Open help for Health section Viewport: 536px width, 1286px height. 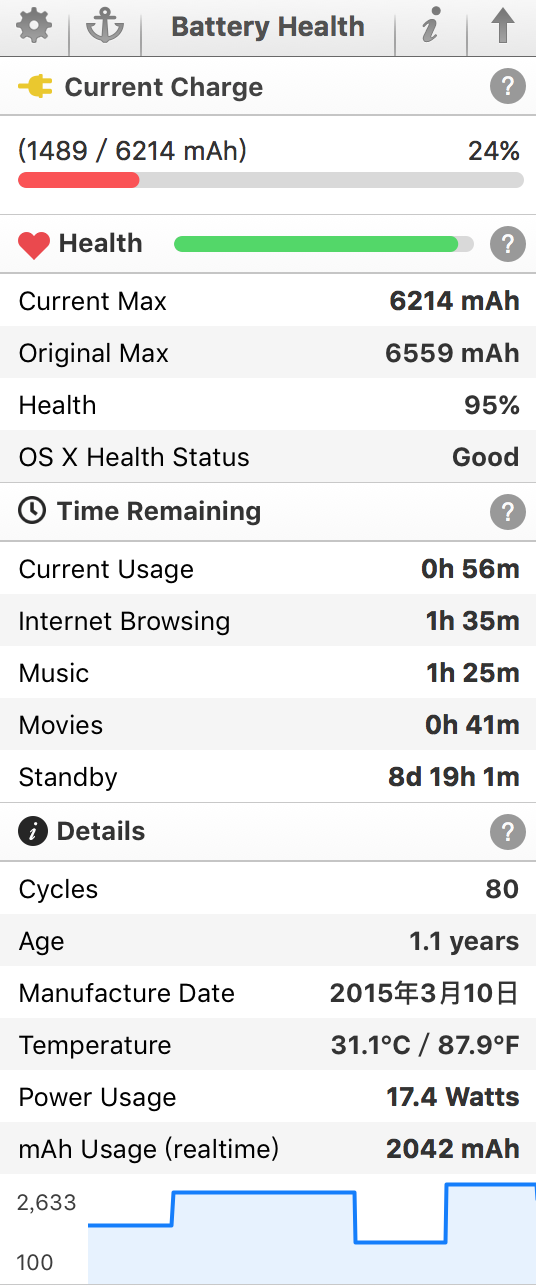point(508,243)
